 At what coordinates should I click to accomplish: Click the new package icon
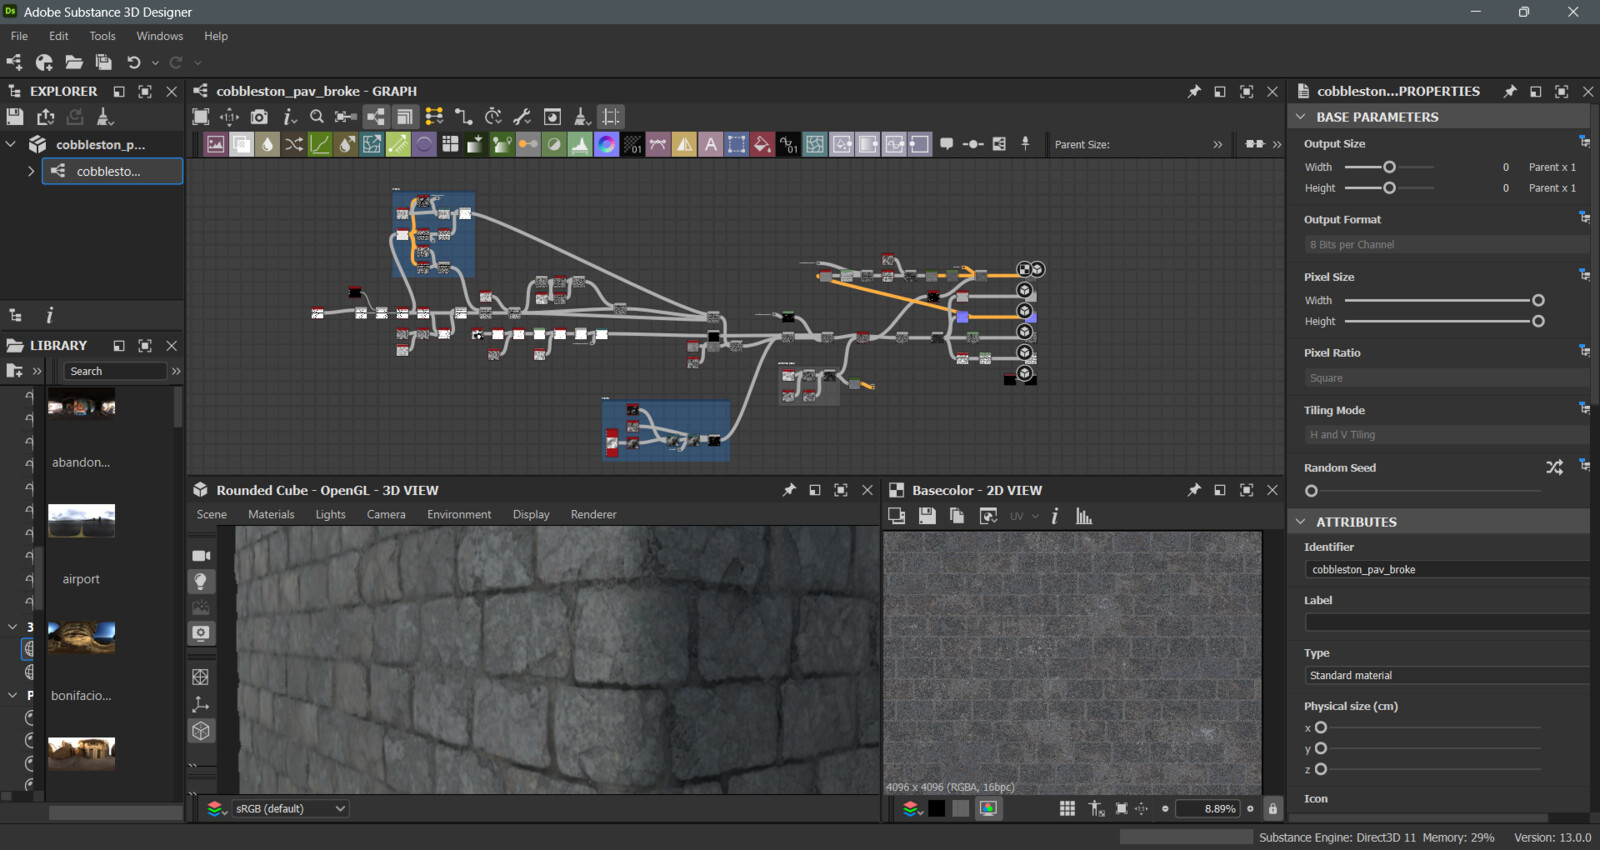[44, 62]
